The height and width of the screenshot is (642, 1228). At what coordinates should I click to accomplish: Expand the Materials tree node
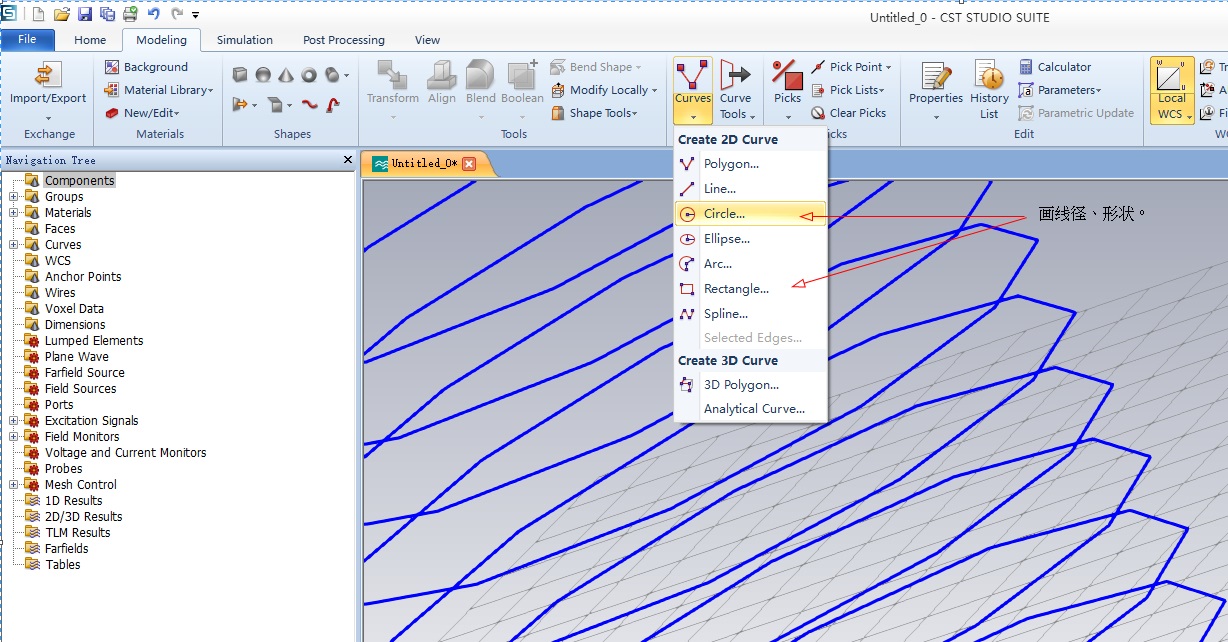14,213
